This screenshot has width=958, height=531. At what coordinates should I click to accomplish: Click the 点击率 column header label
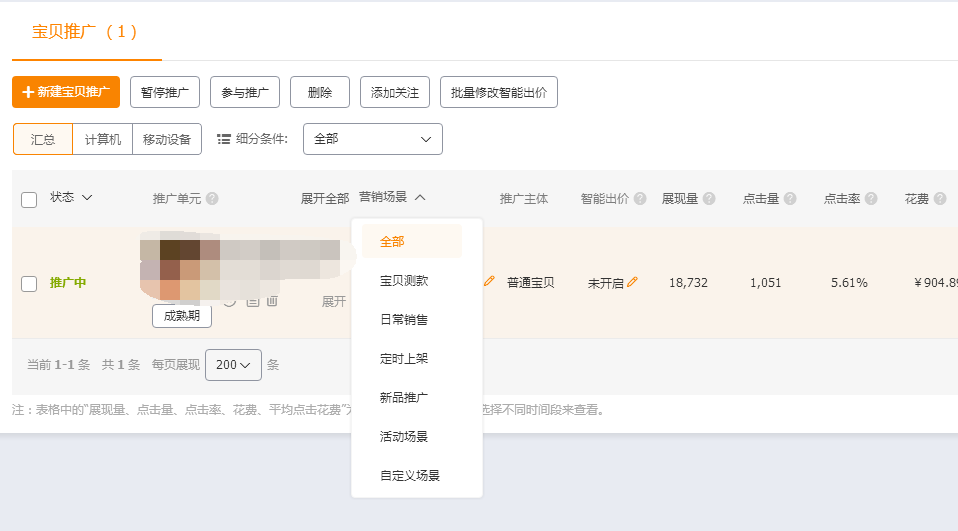pyautogui.click(x=842, y=199)
